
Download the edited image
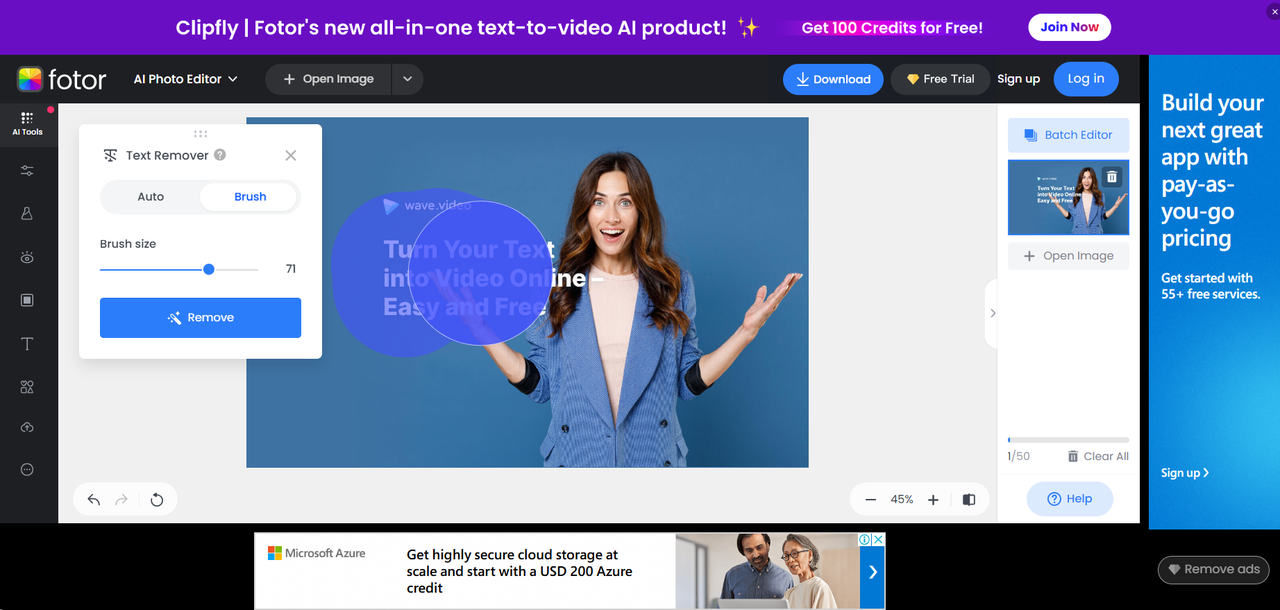[x=833, y=79]
